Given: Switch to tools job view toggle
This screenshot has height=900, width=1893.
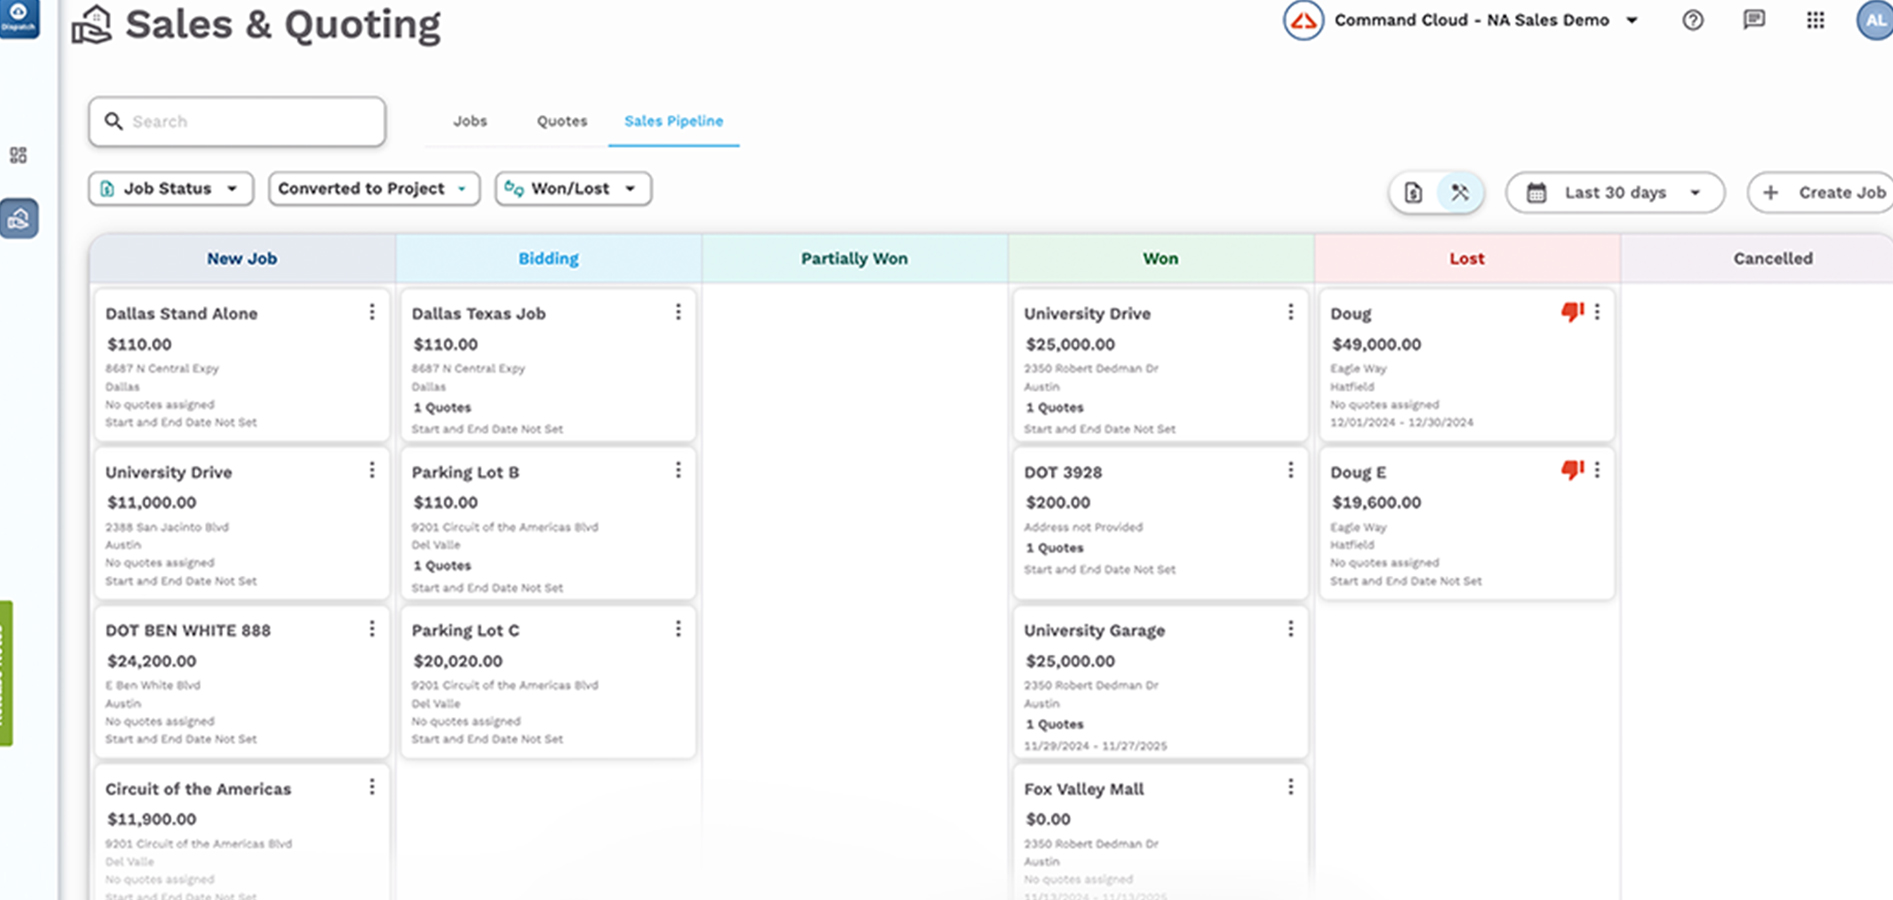Looking at the screenshot, I should [1460, 192].
